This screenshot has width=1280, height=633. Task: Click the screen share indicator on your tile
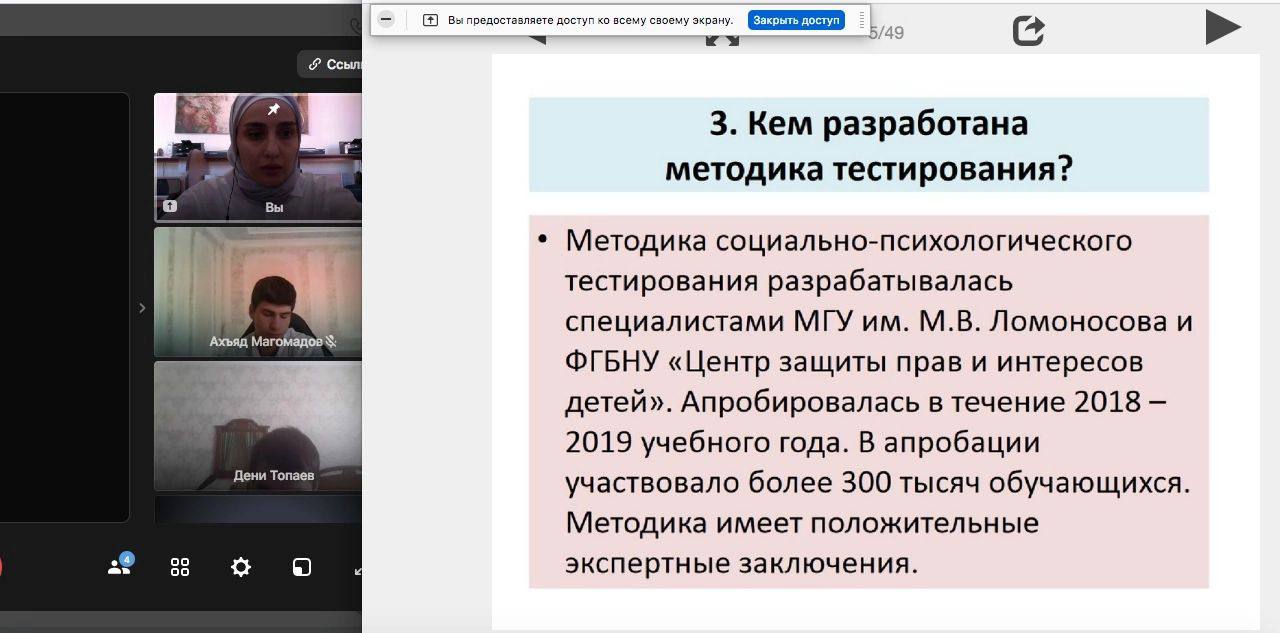(x=170, y=206)
